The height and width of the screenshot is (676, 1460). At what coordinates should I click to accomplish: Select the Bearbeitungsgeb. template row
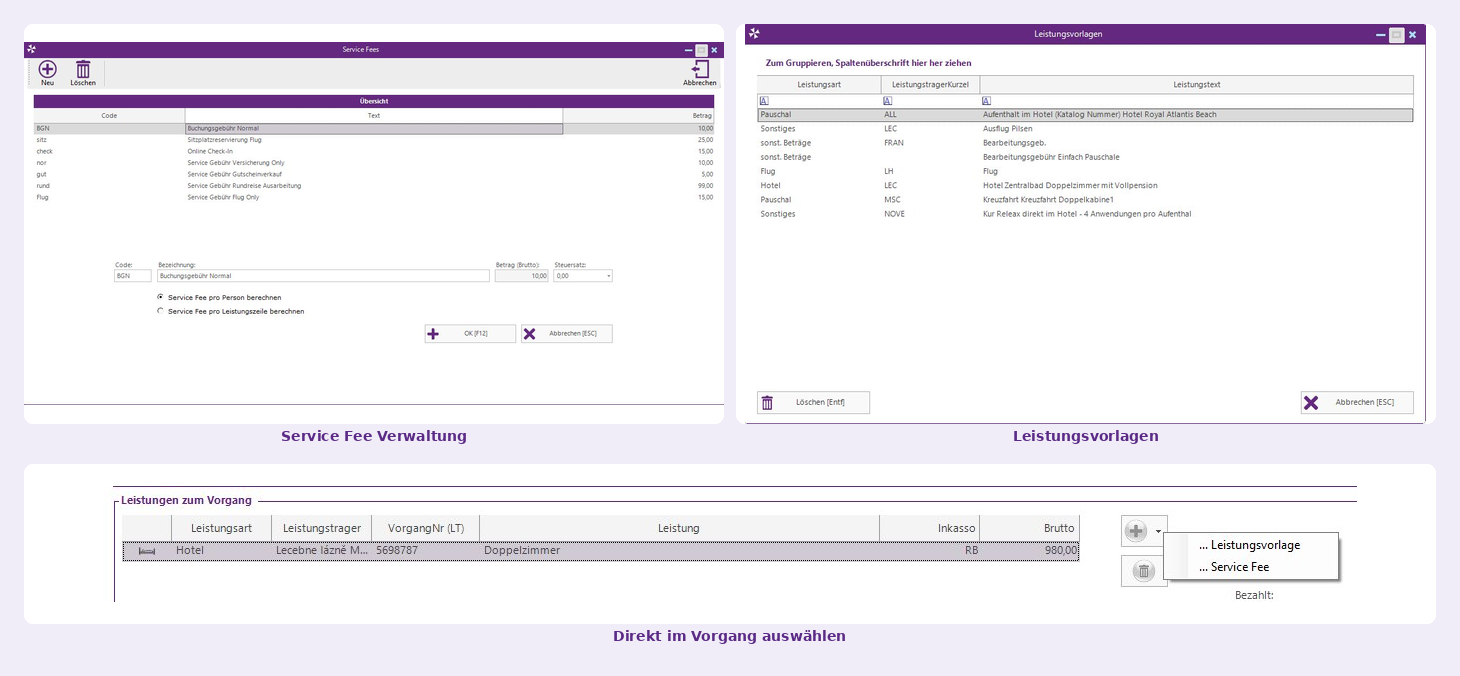coord(1085,143)
